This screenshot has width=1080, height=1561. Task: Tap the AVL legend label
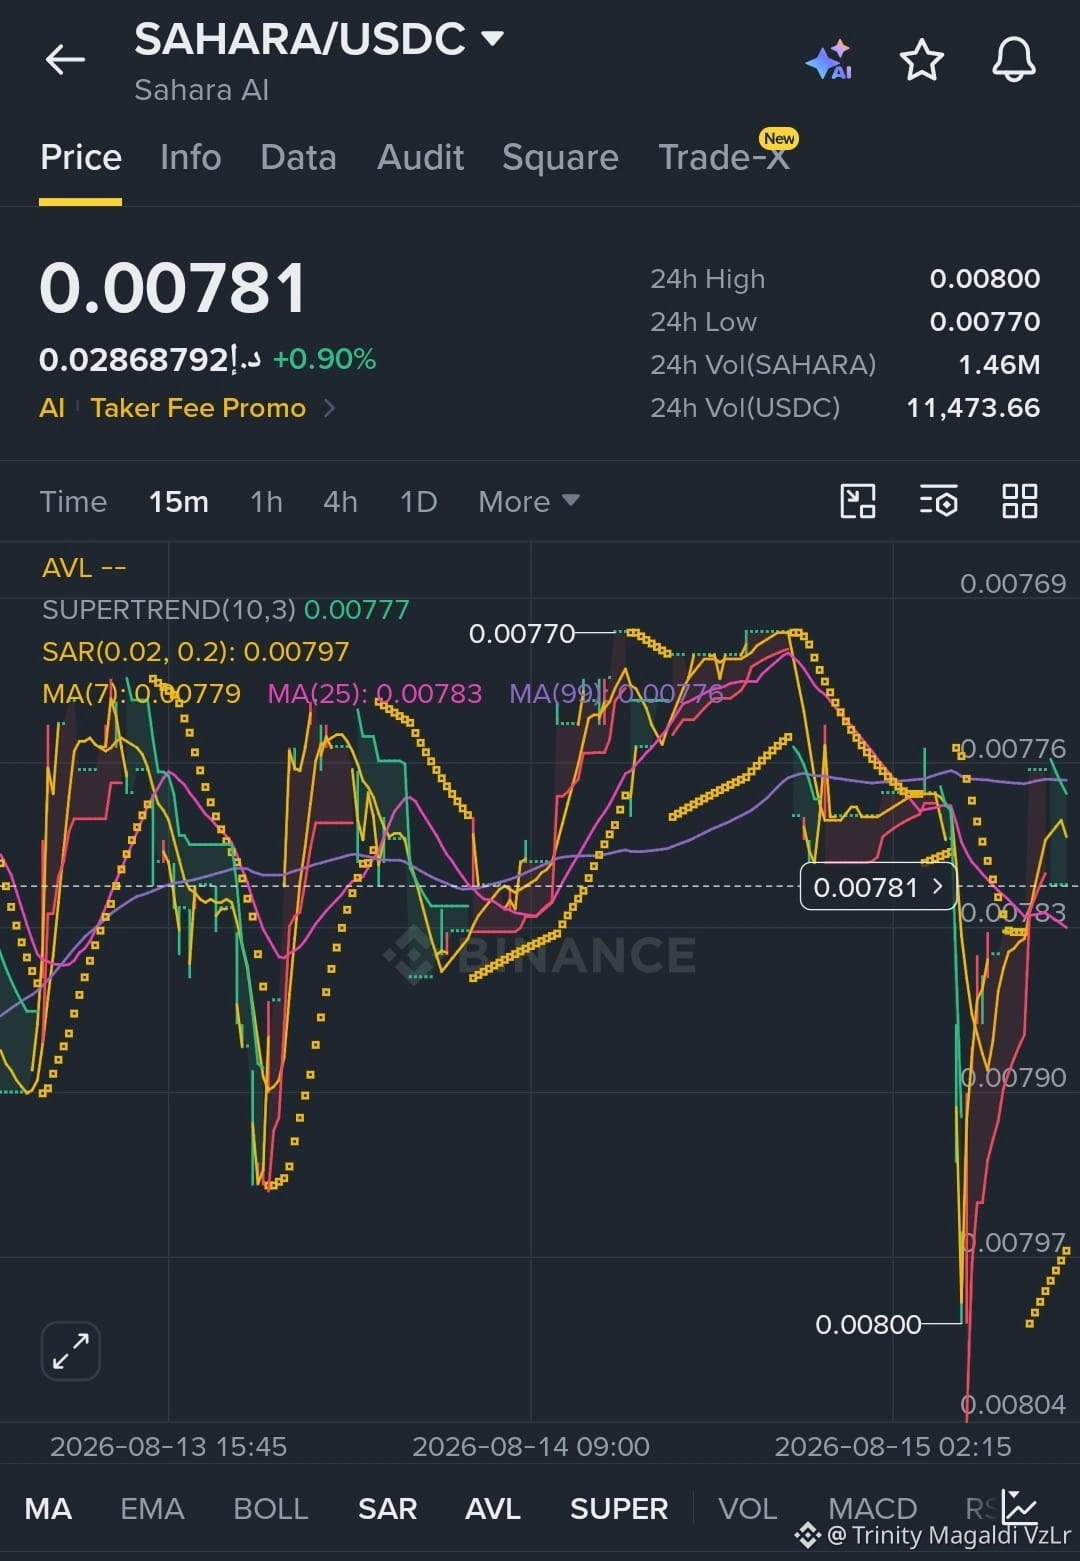tap(84, 568)
